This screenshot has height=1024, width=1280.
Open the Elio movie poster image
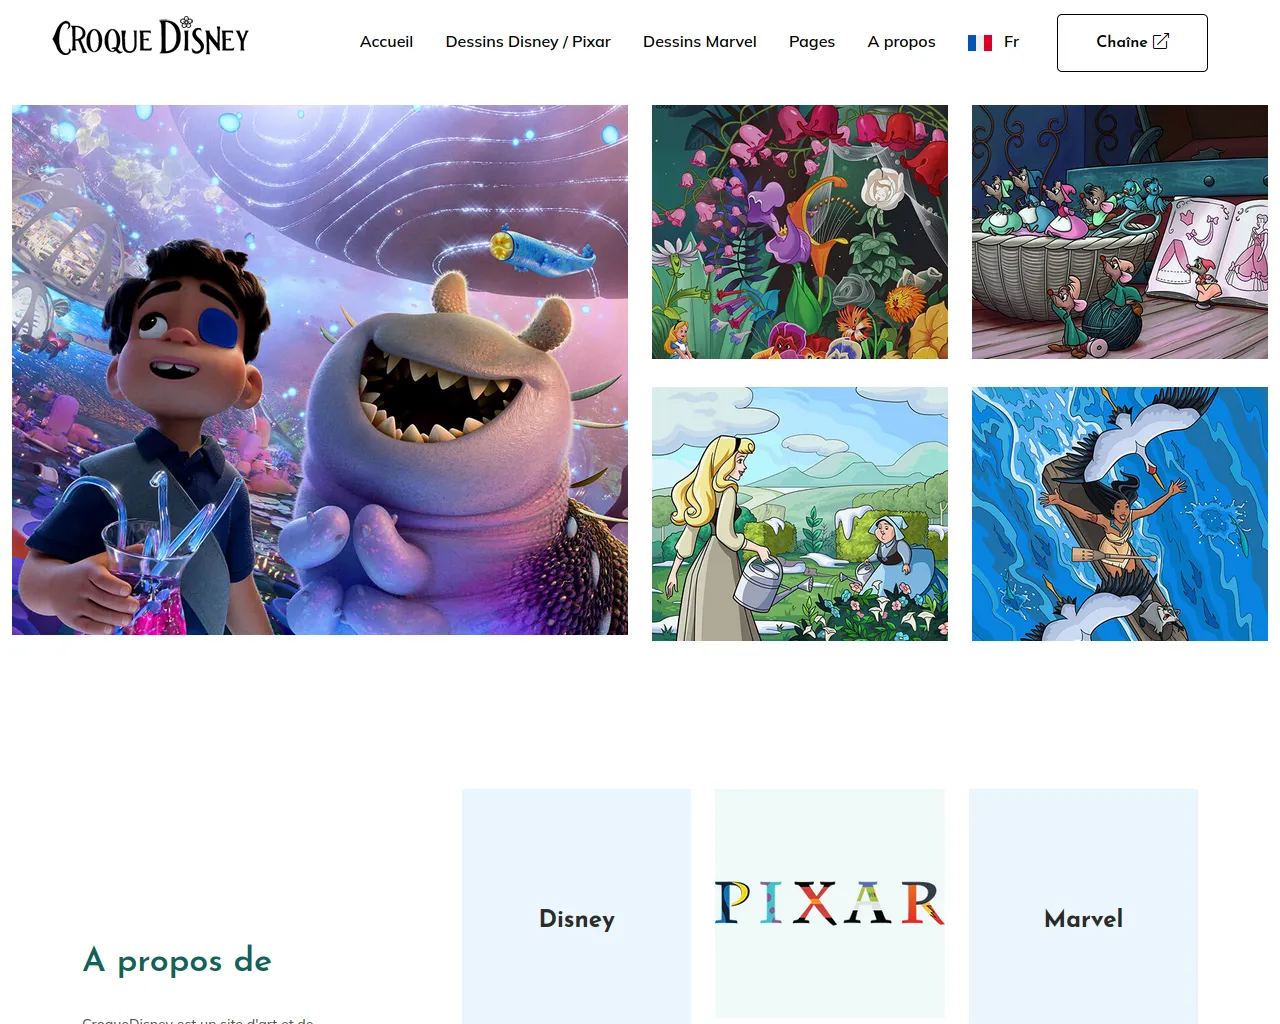tap(320, 370)
